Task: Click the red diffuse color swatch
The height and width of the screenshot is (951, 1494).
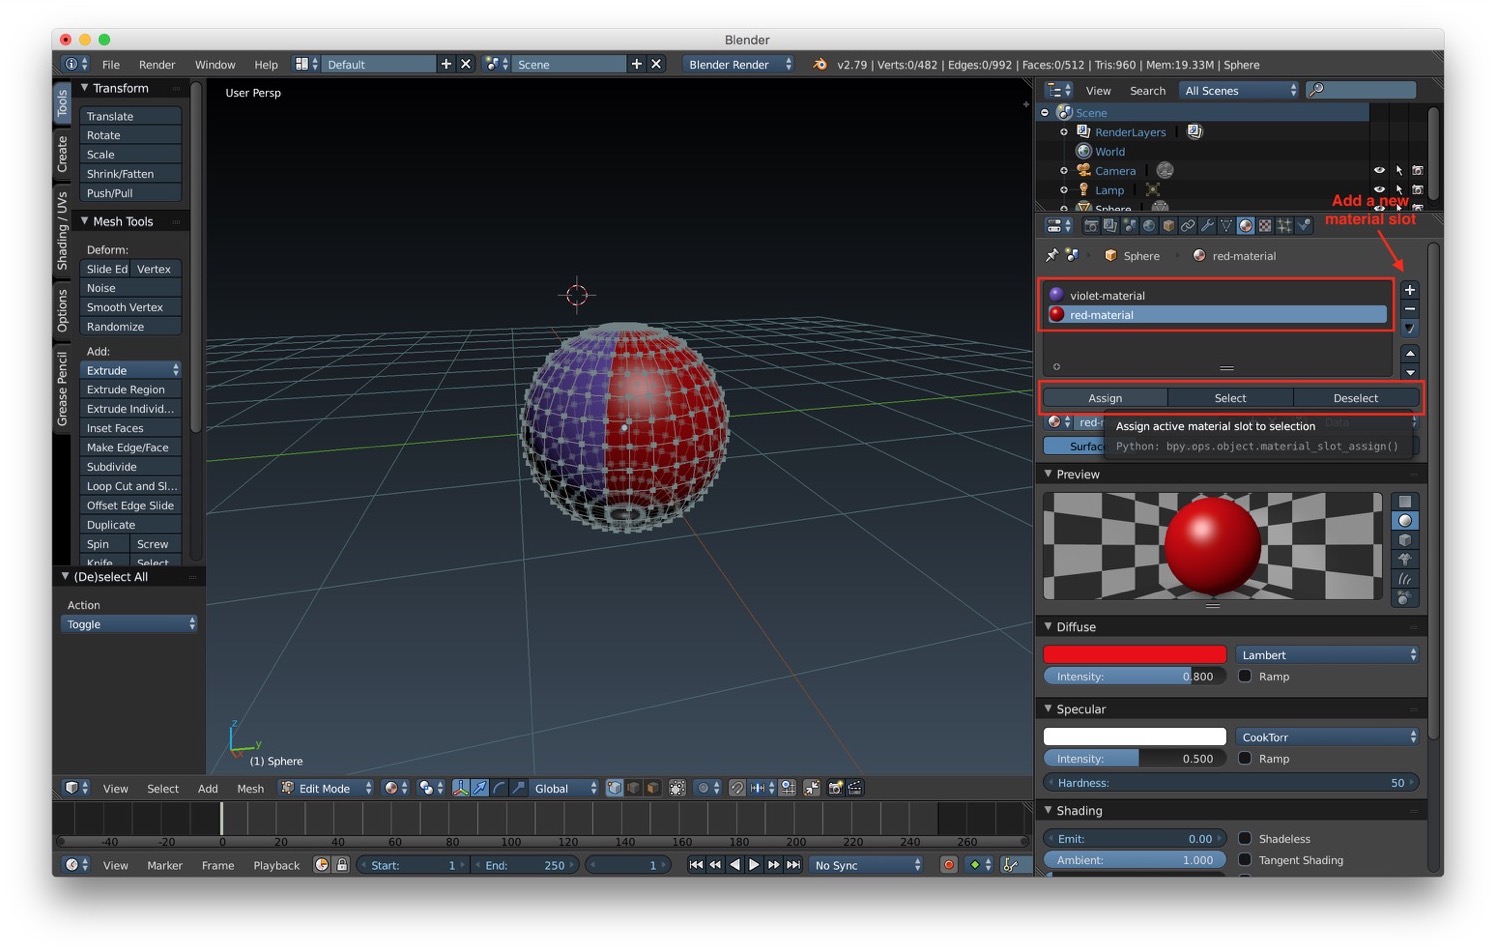Action: [1135, 655]
